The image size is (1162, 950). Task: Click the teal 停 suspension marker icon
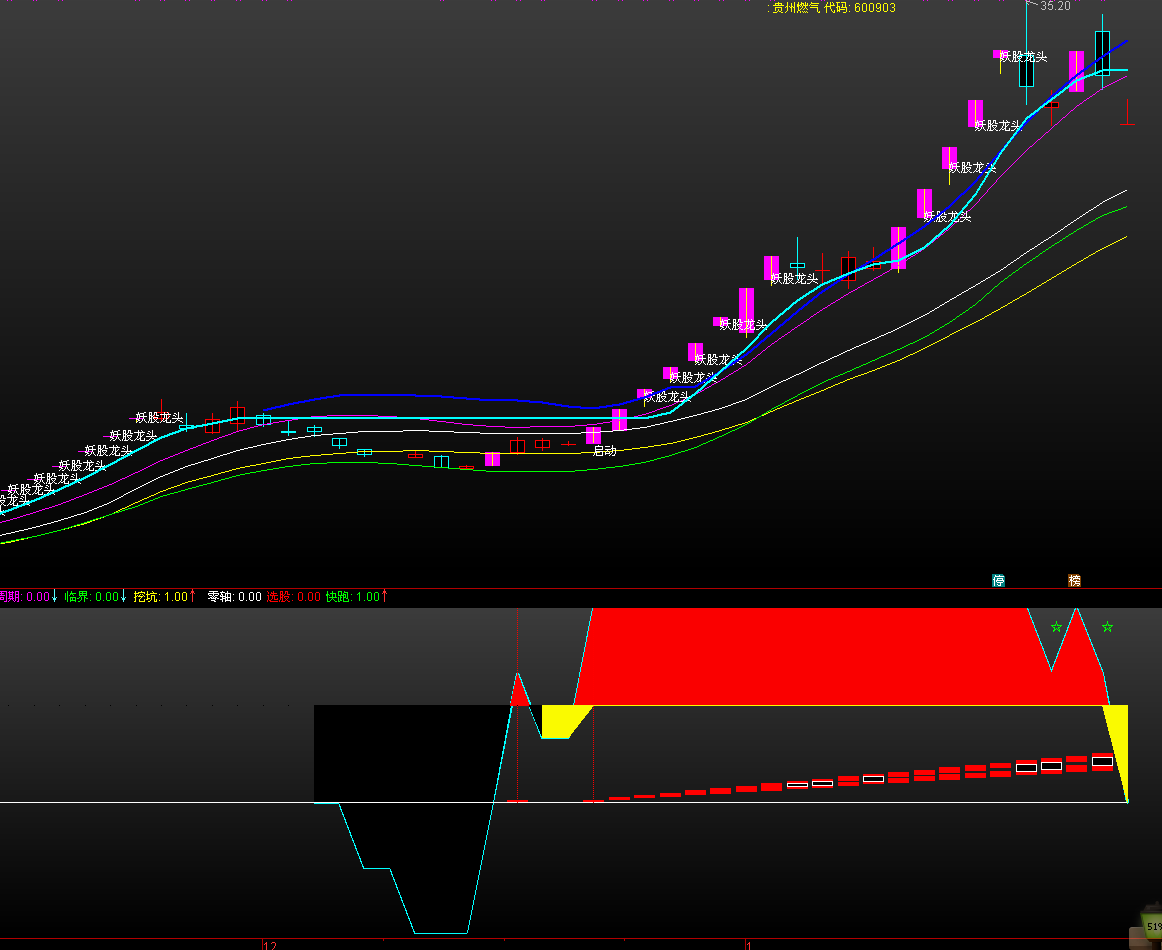point(998,580)
